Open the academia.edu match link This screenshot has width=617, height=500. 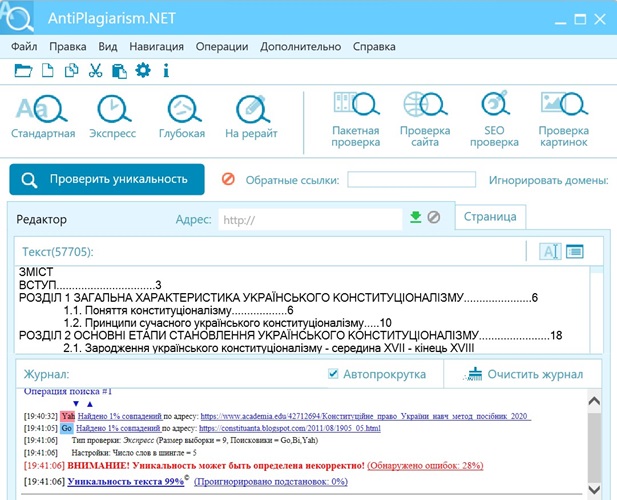[x=366, y=416]
